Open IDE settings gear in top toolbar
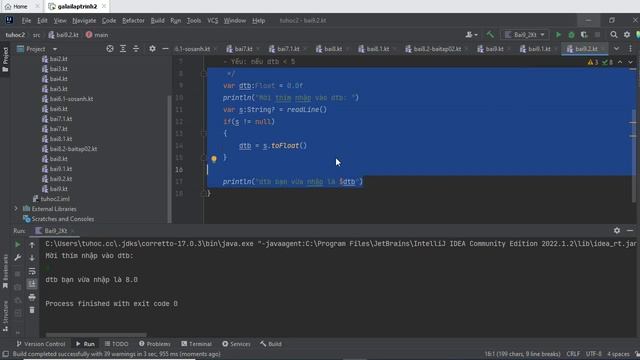The image size is (640, 360). 627,35
